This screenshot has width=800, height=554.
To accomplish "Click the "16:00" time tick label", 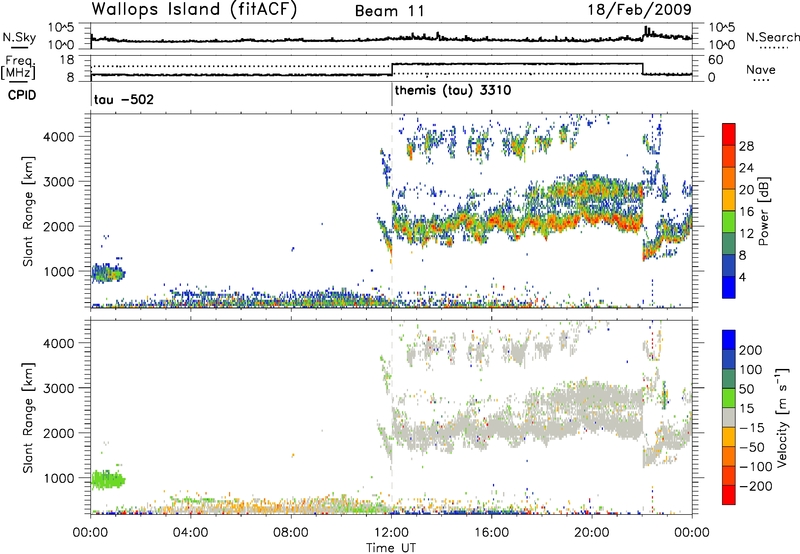I will pyautogui.click(x=491, y=533).
